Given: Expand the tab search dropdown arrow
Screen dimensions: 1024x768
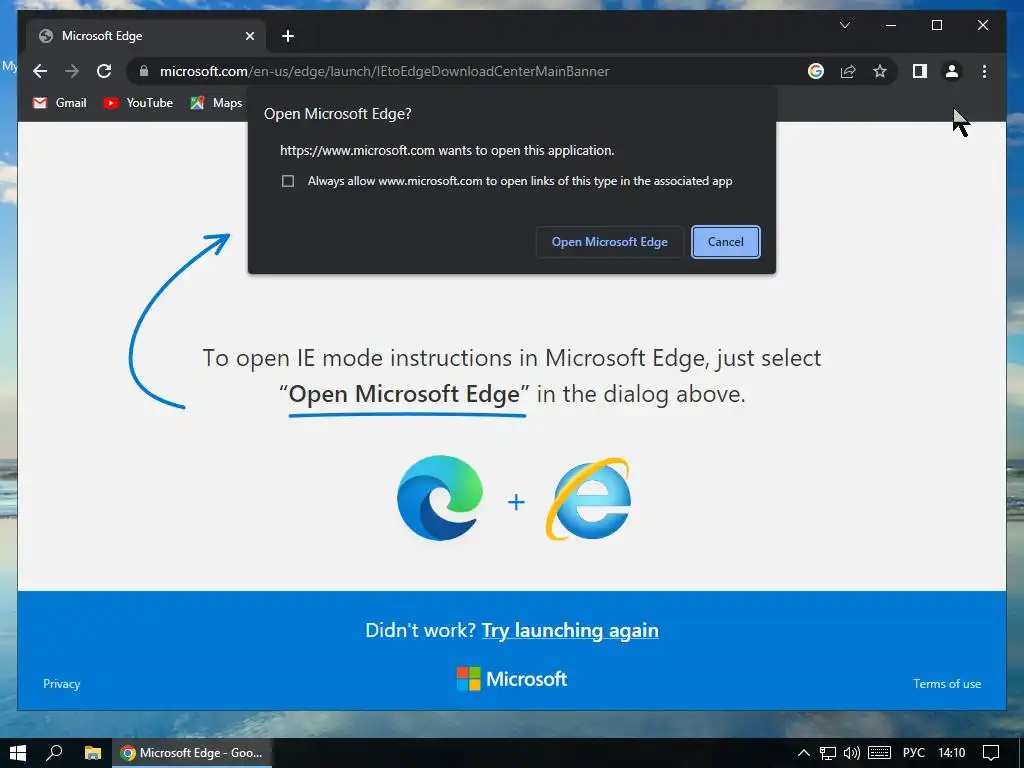Looking at the screenshot, I should pyautogui.click(x=844, y=25).
